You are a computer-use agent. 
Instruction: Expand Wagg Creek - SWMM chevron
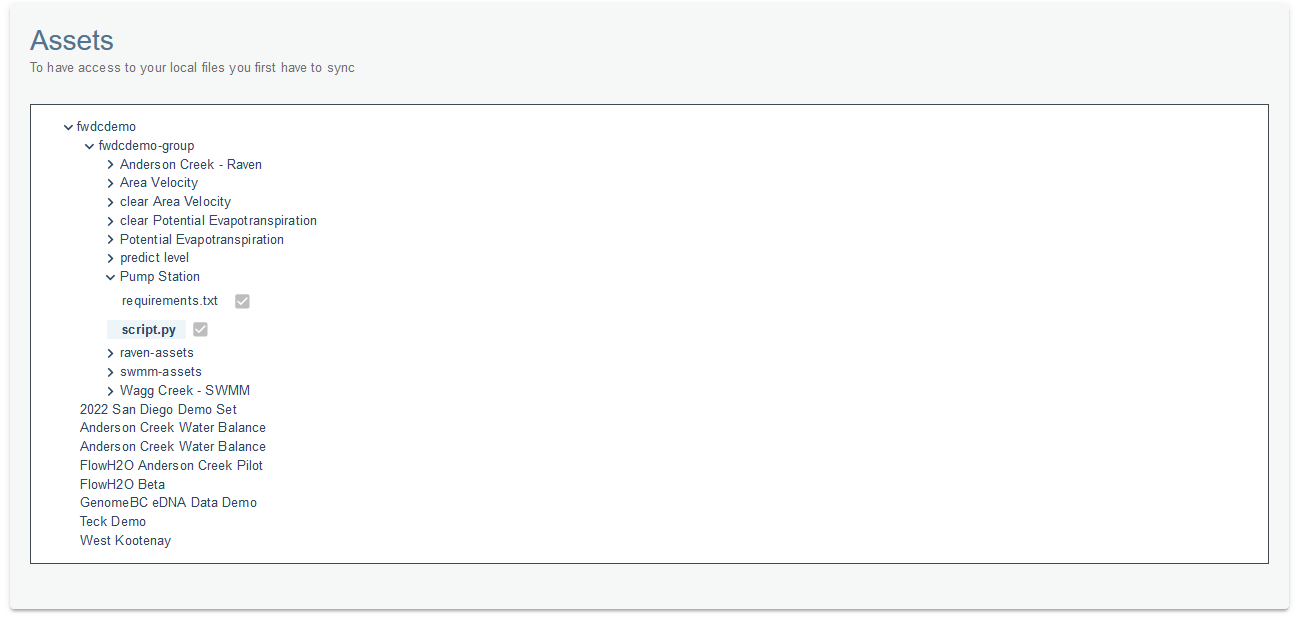coord(110,391)
